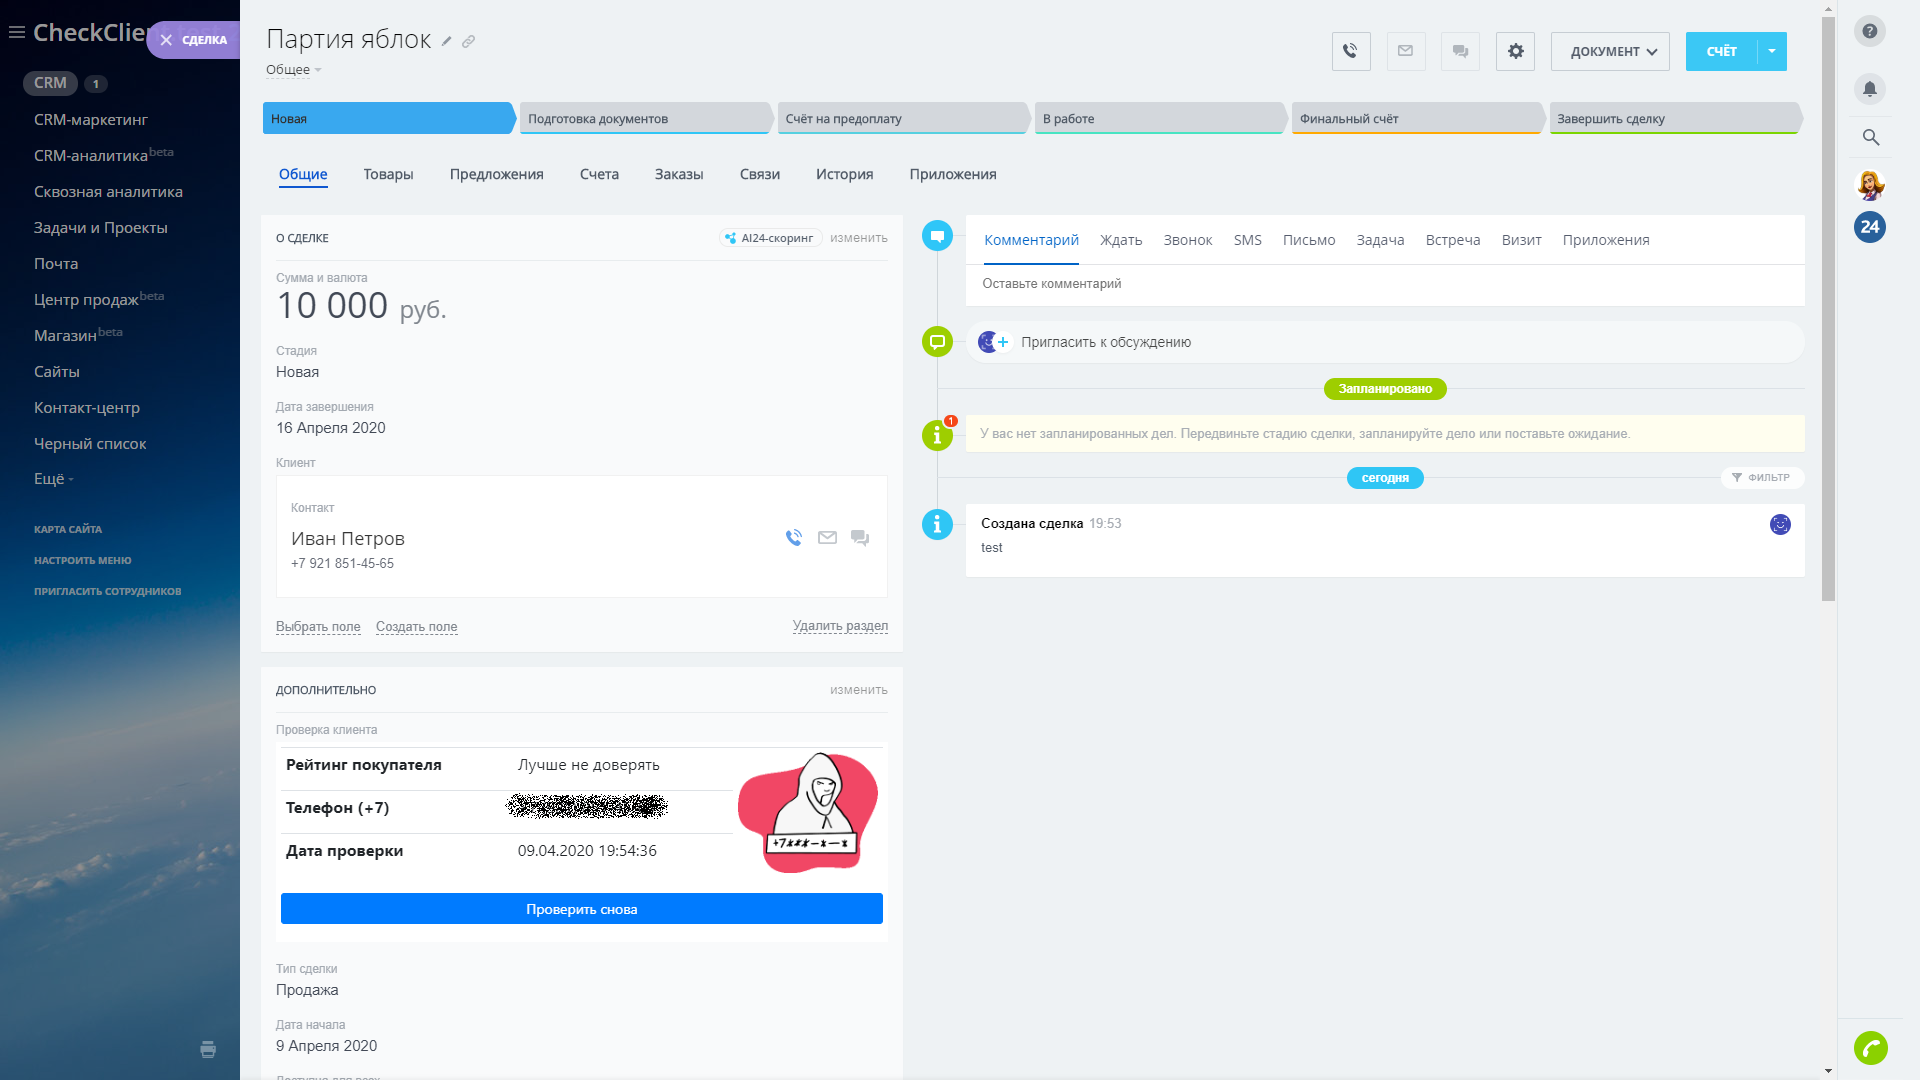Move deal to stage Подготовка документов
The width and height of the screenshot is (1920, 1080).
point(640,118)
